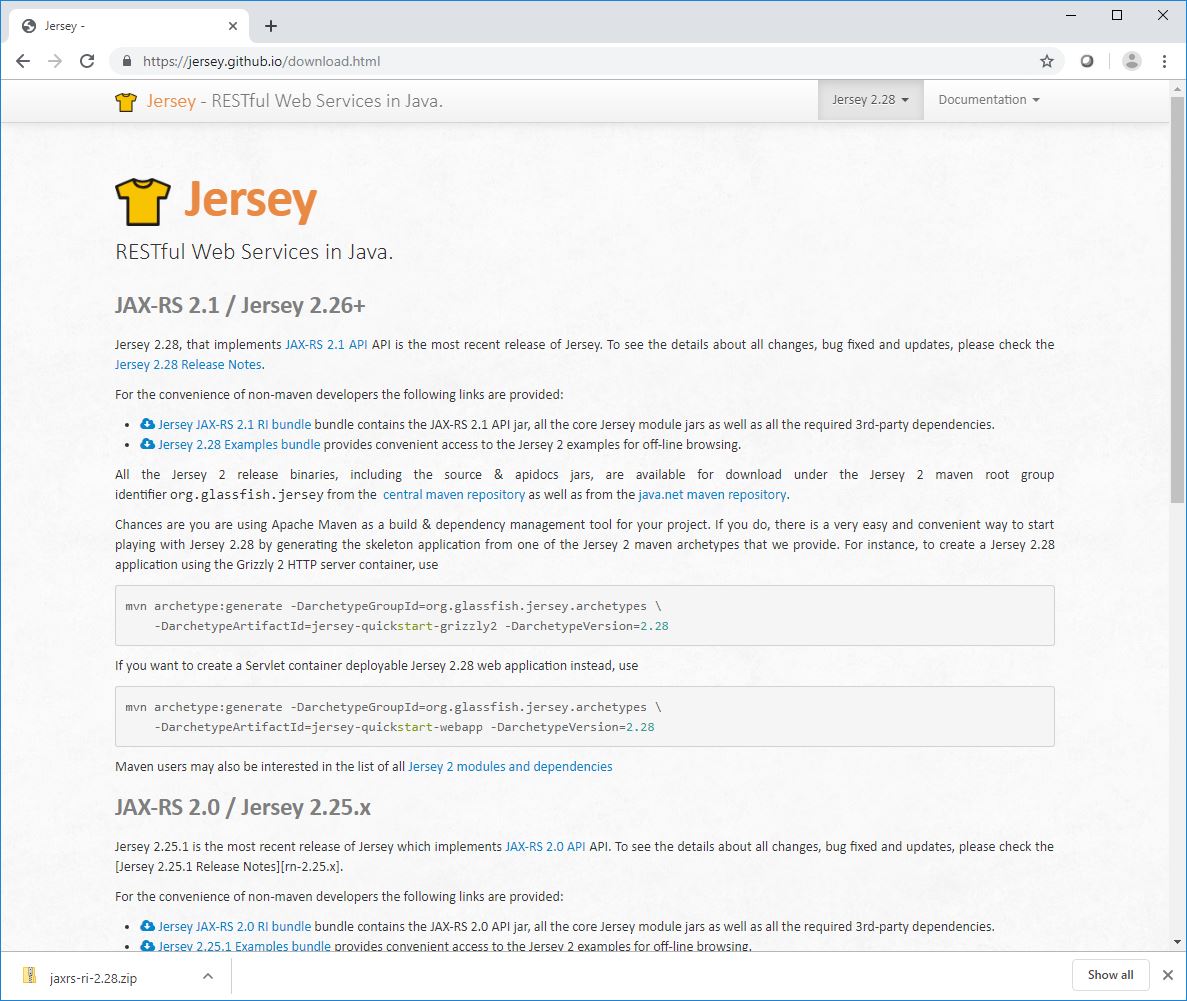Open Jersey 2 modules and dependencies
1187x1001 pixels.
pyautogui.click(x=510, y=766)
